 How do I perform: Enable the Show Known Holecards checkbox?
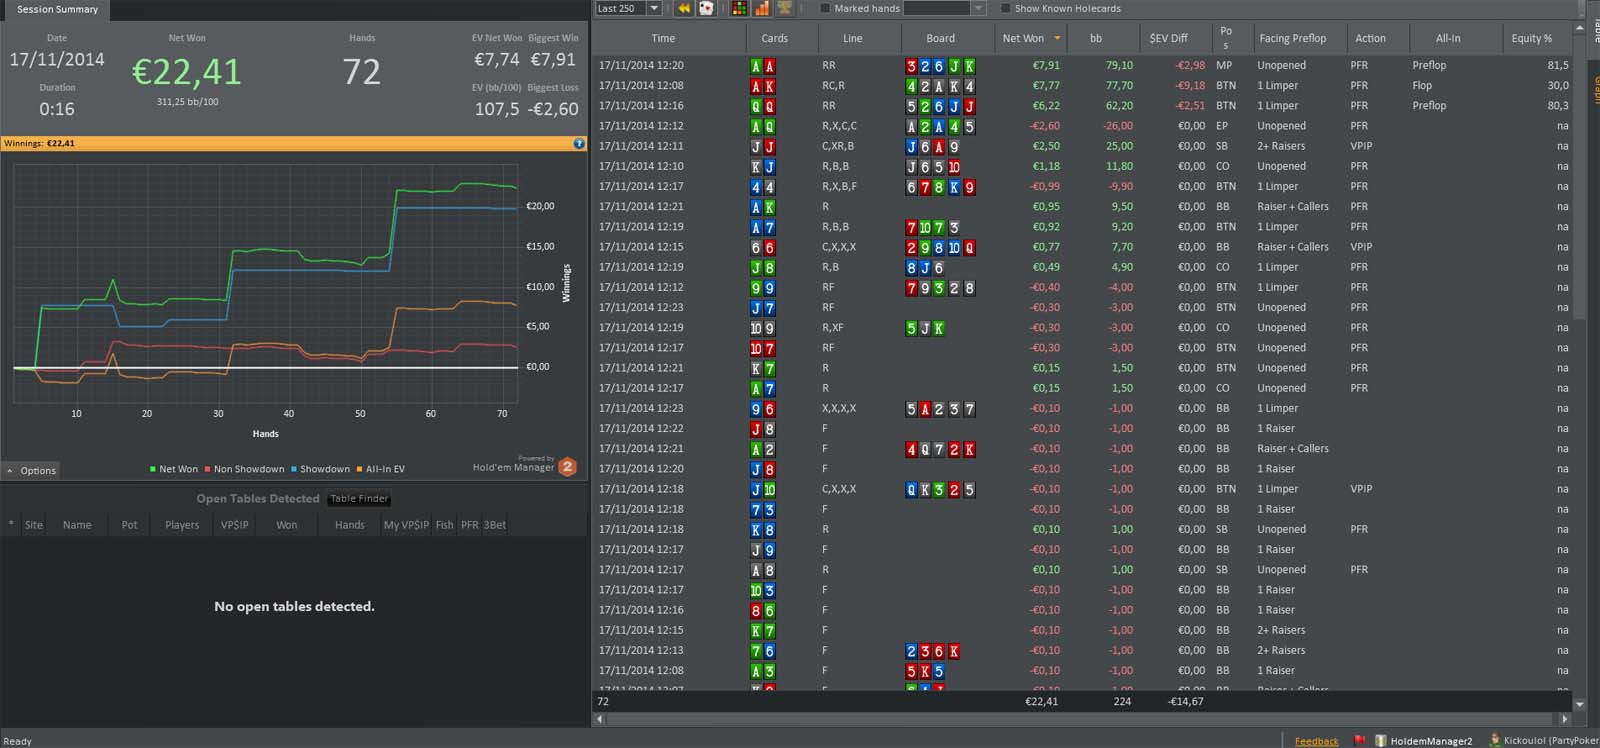coord(1005,8)
